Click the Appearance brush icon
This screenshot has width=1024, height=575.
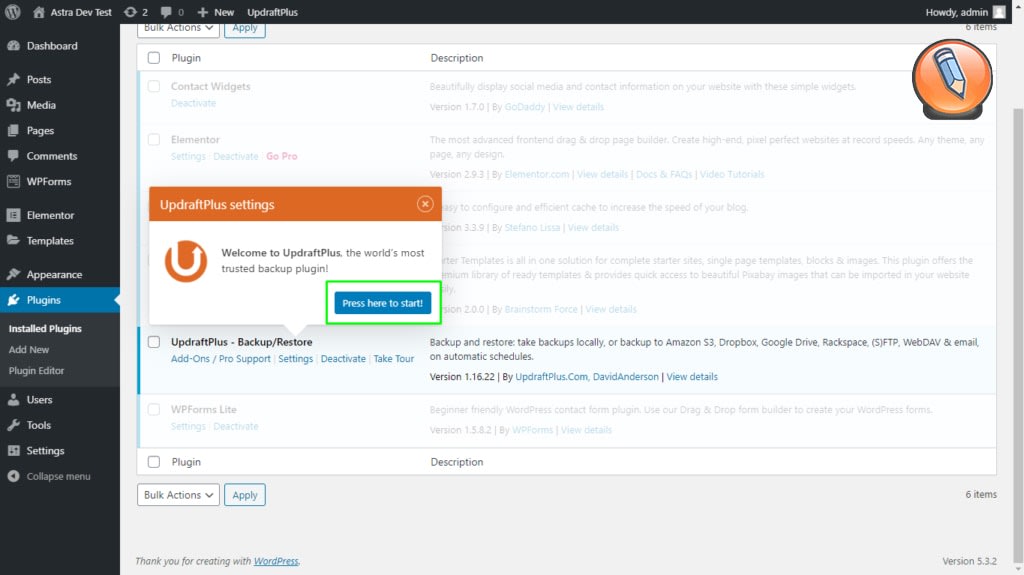point(13,274)
